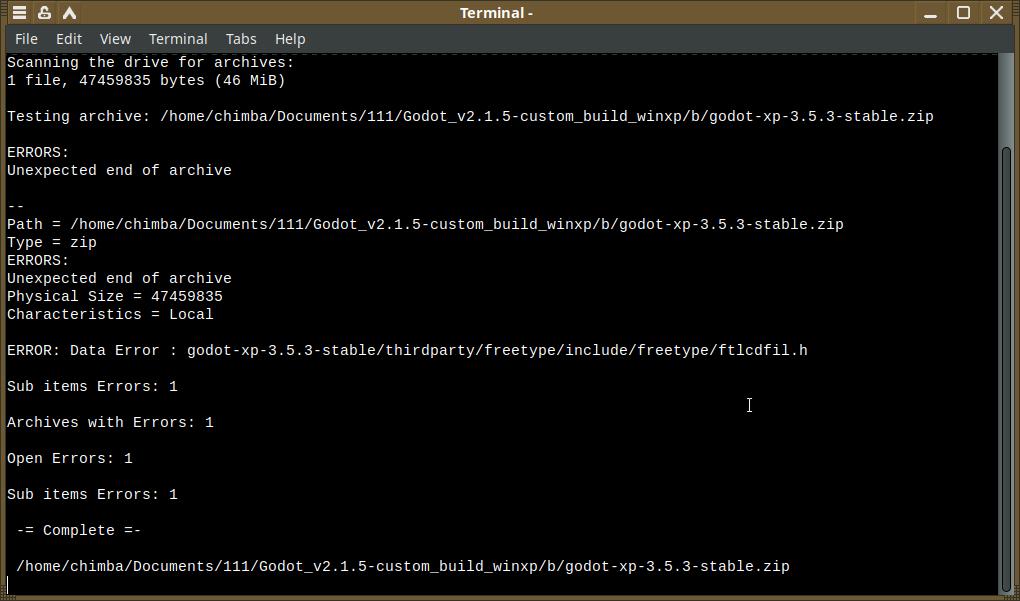This screenshot has height=601, width=1020.
Task: Maximize the Terminal window
Action: click(x=963, y=13)
